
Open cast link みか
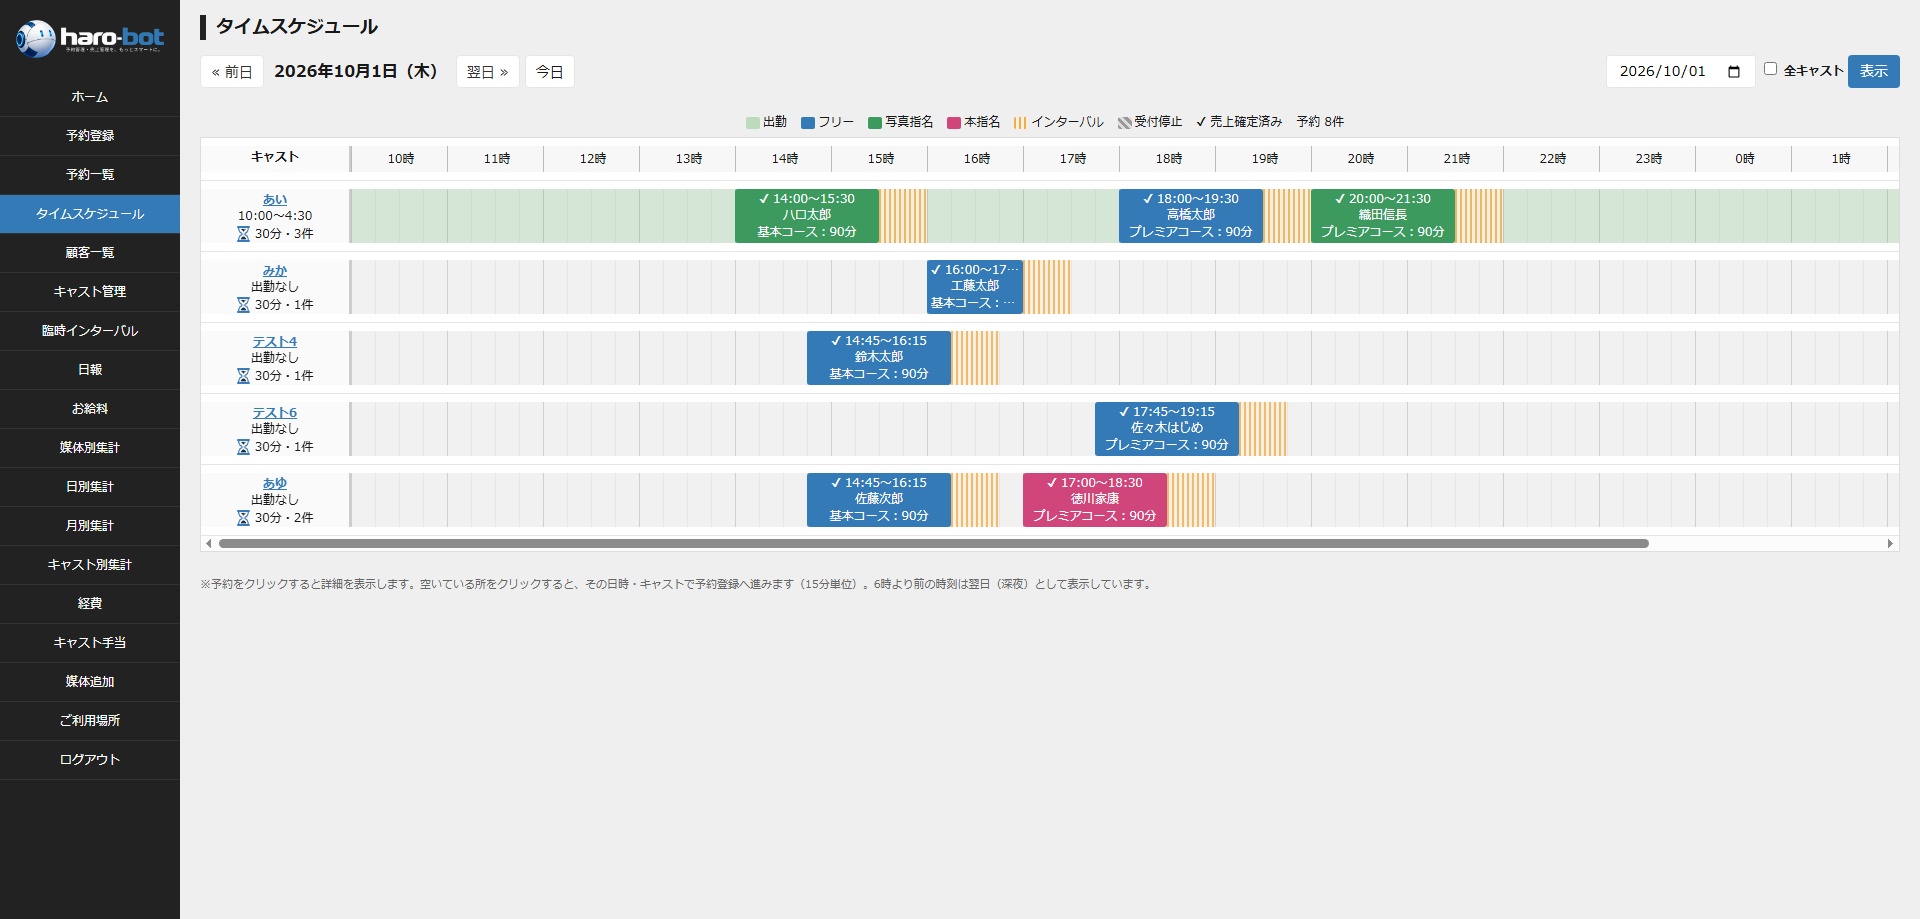(275, 271)
